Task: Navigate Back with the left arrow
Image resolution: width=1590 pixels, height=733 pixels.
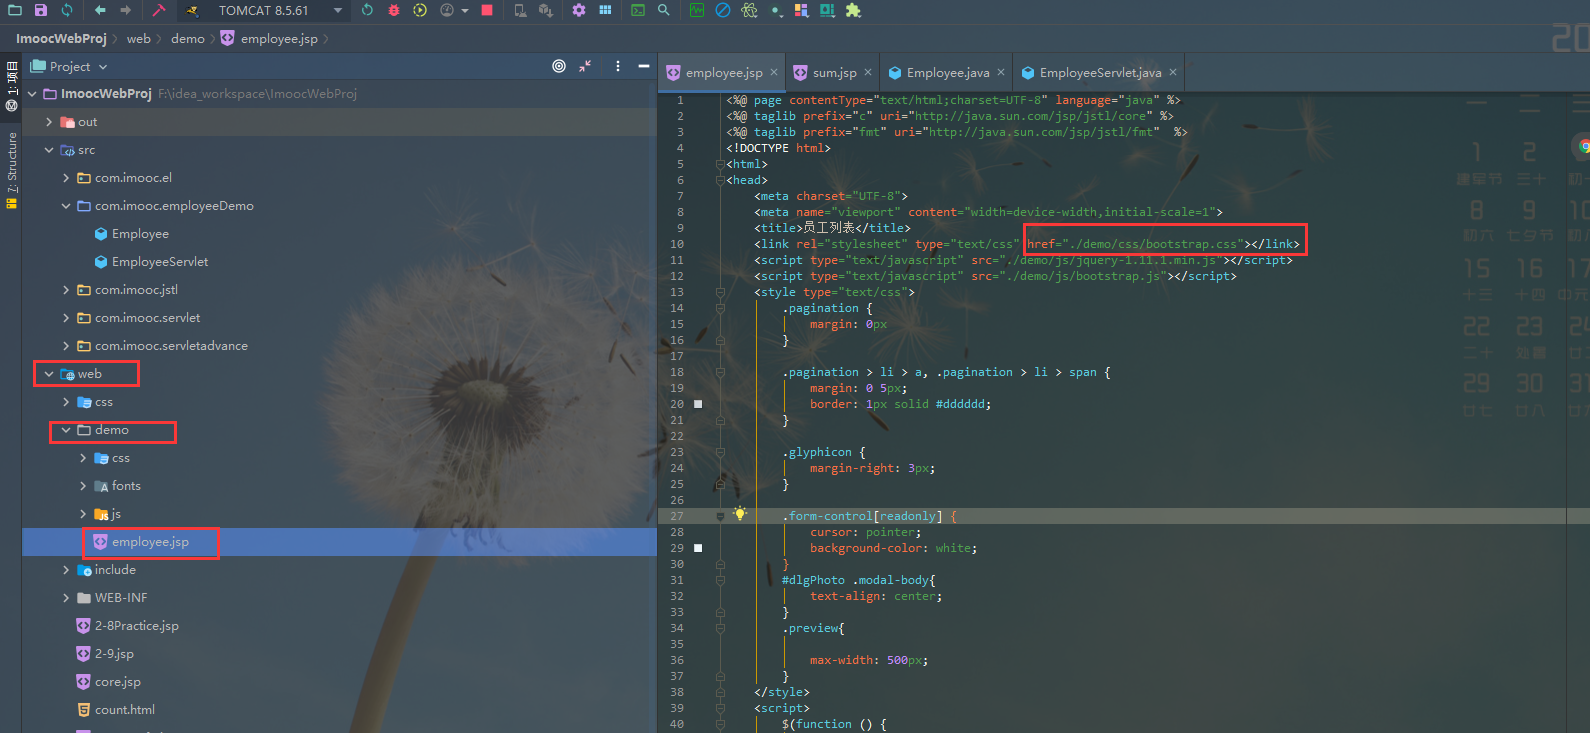Action: click(x=100, y=10)
